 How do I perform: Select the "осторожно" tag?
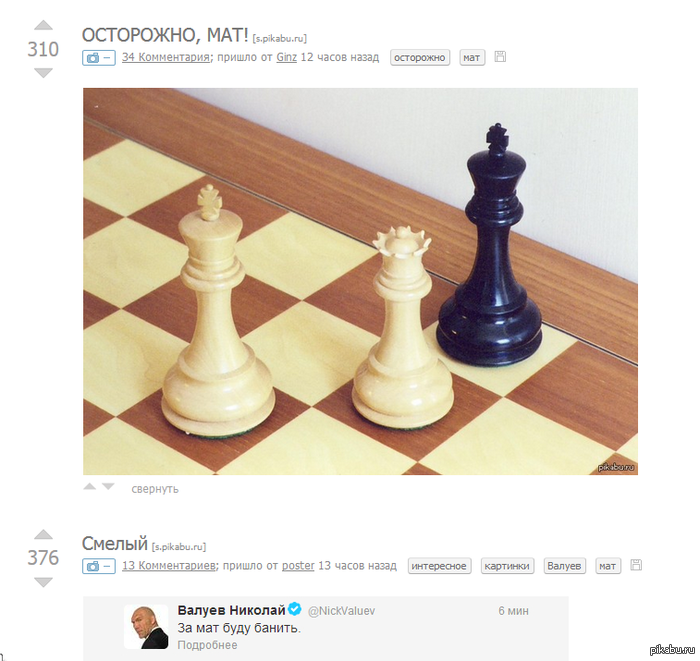tap(420, 58)
